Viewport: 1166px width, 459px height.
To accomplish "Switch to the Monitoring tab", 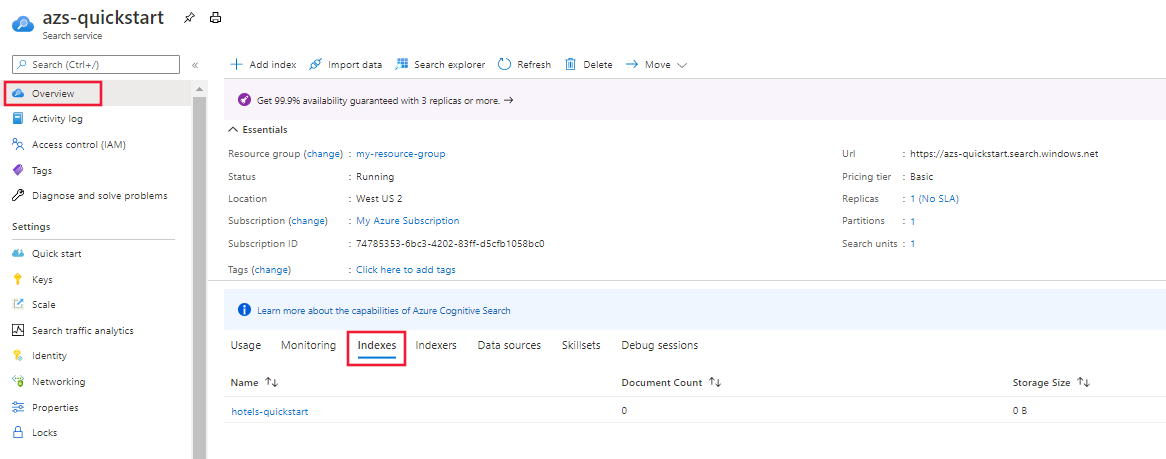I will pos(309,345).
